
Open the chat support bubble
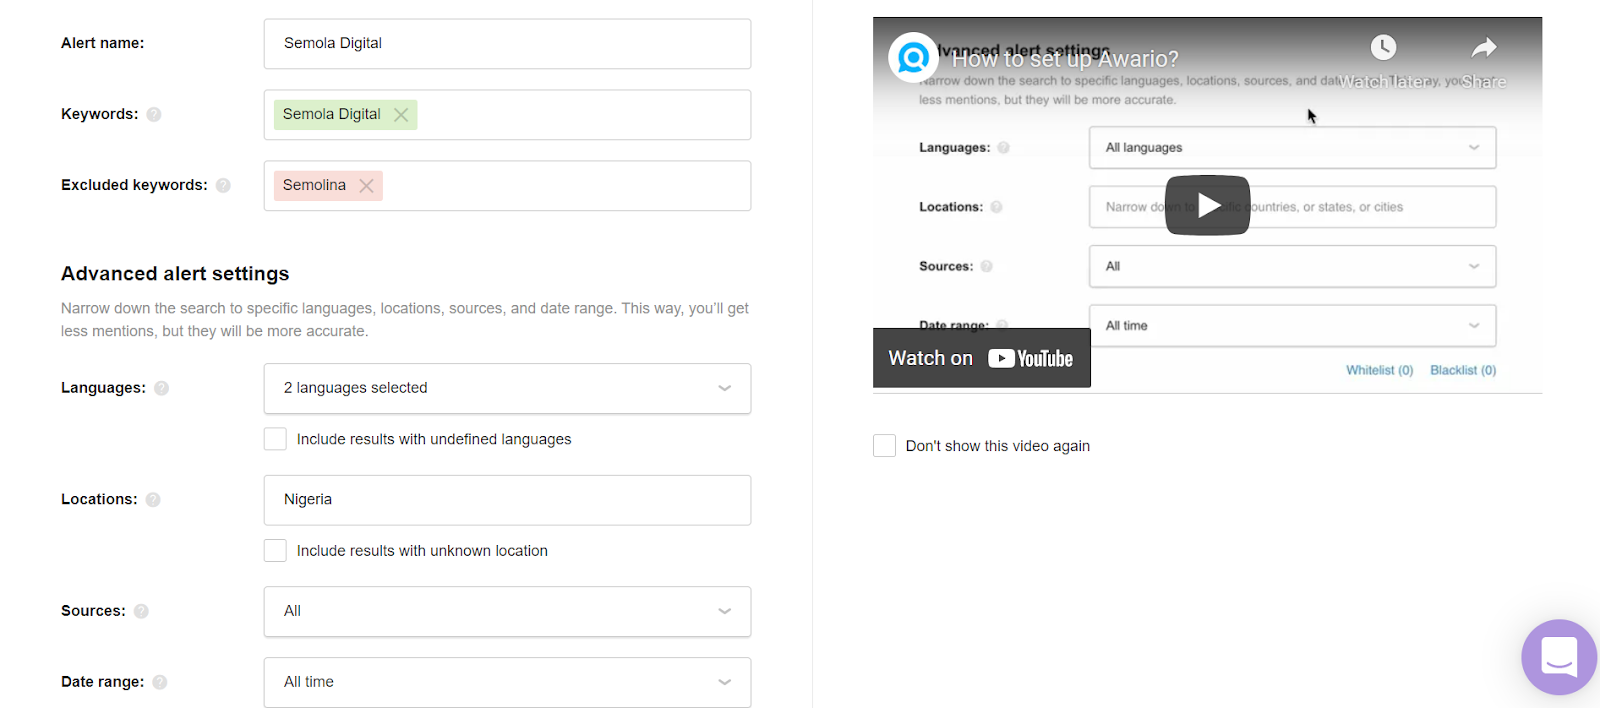click(1559, 657)
